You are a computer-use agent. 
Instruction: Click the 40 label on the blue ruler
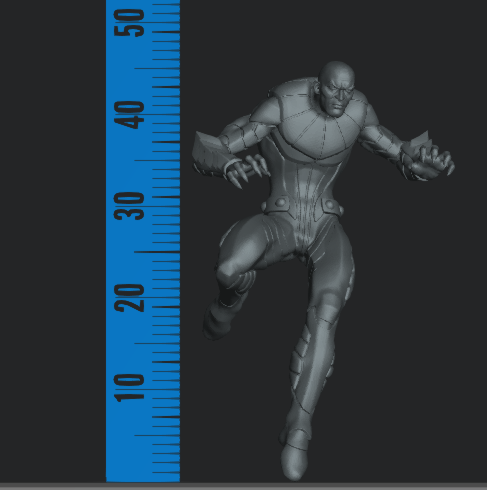click(x=129, y=115)
